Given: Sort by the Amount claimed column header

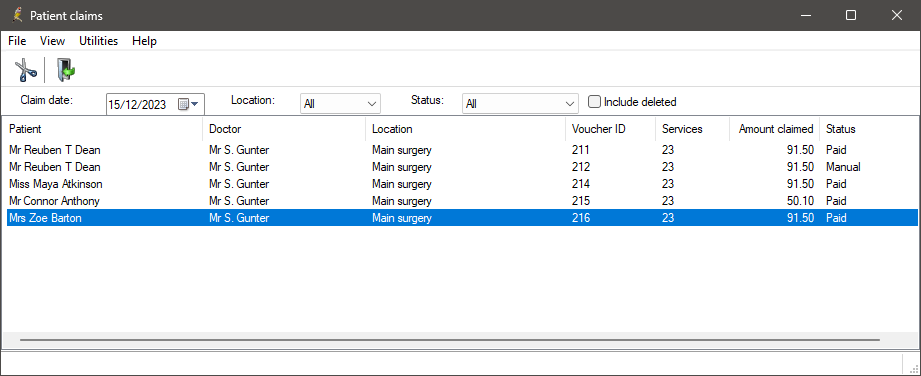Looking at the screenshot, I should coord(774,129).
